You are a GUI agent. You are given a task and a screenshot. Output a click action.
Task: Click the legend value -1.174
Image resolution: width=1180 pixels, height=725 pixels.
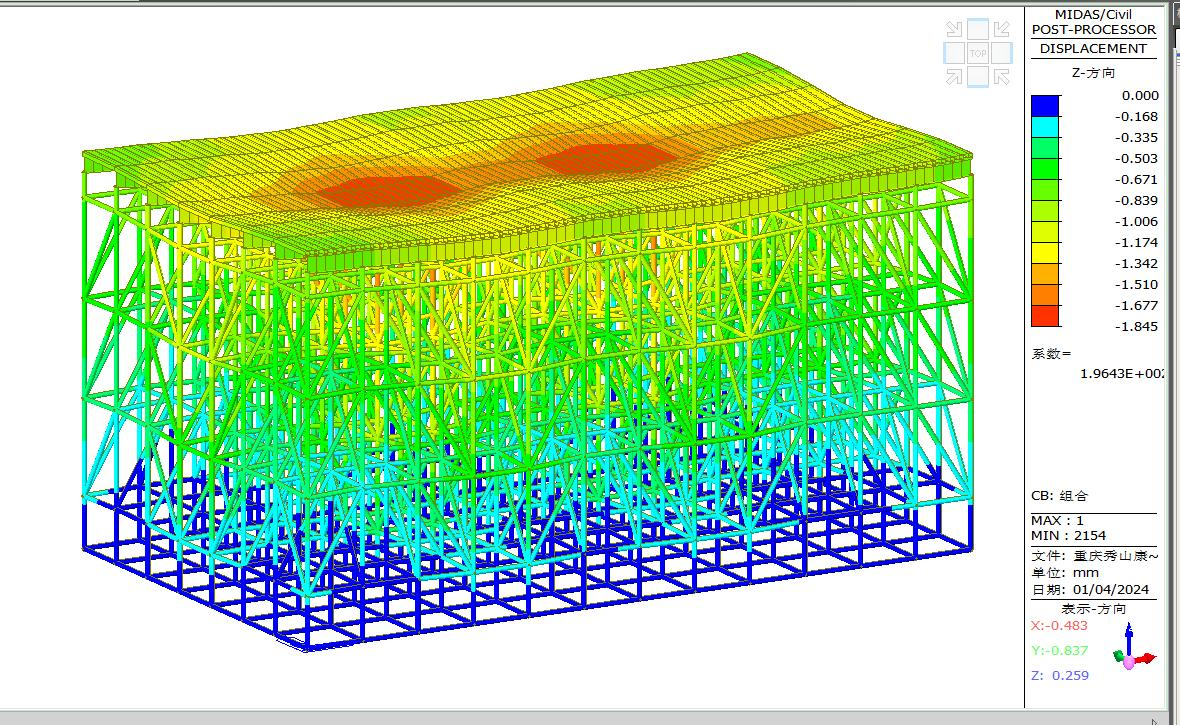point(1136,242)
